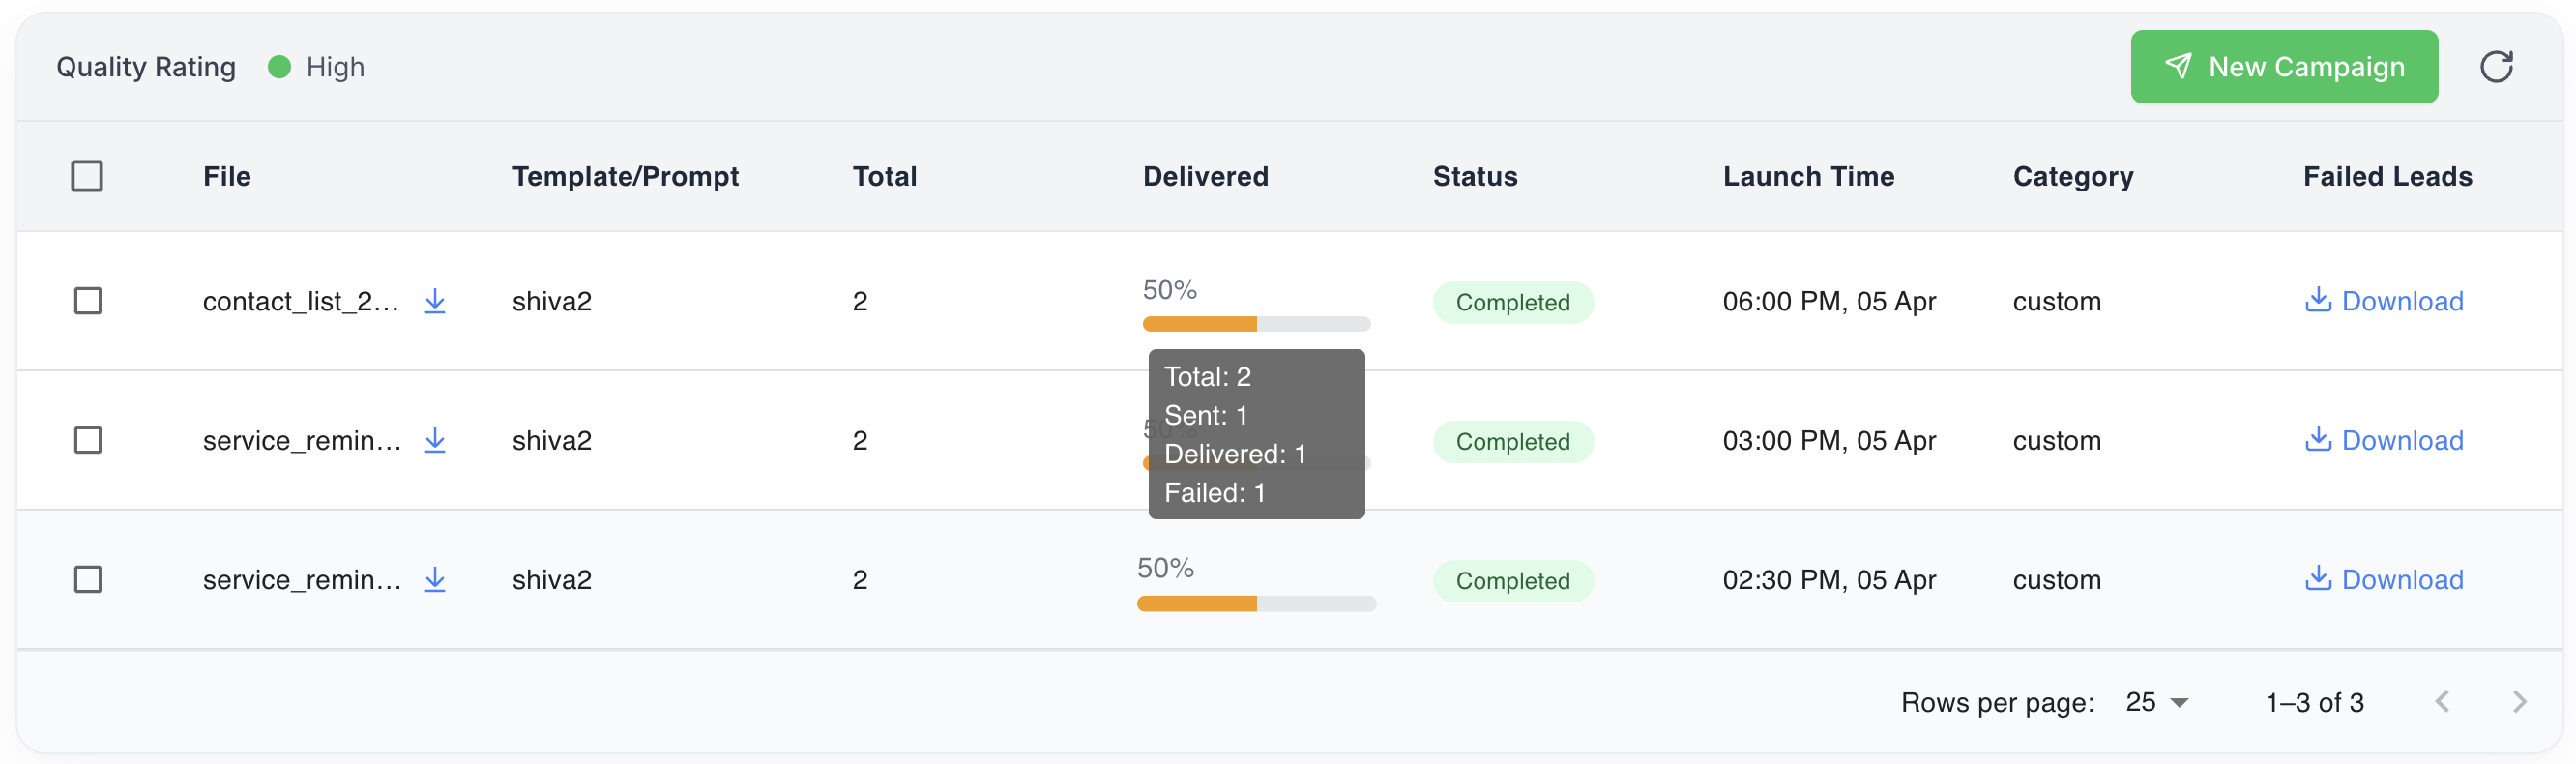Download failed leads for 06:00 PM campaign
2576x764 pixels.
point(2383,301)
